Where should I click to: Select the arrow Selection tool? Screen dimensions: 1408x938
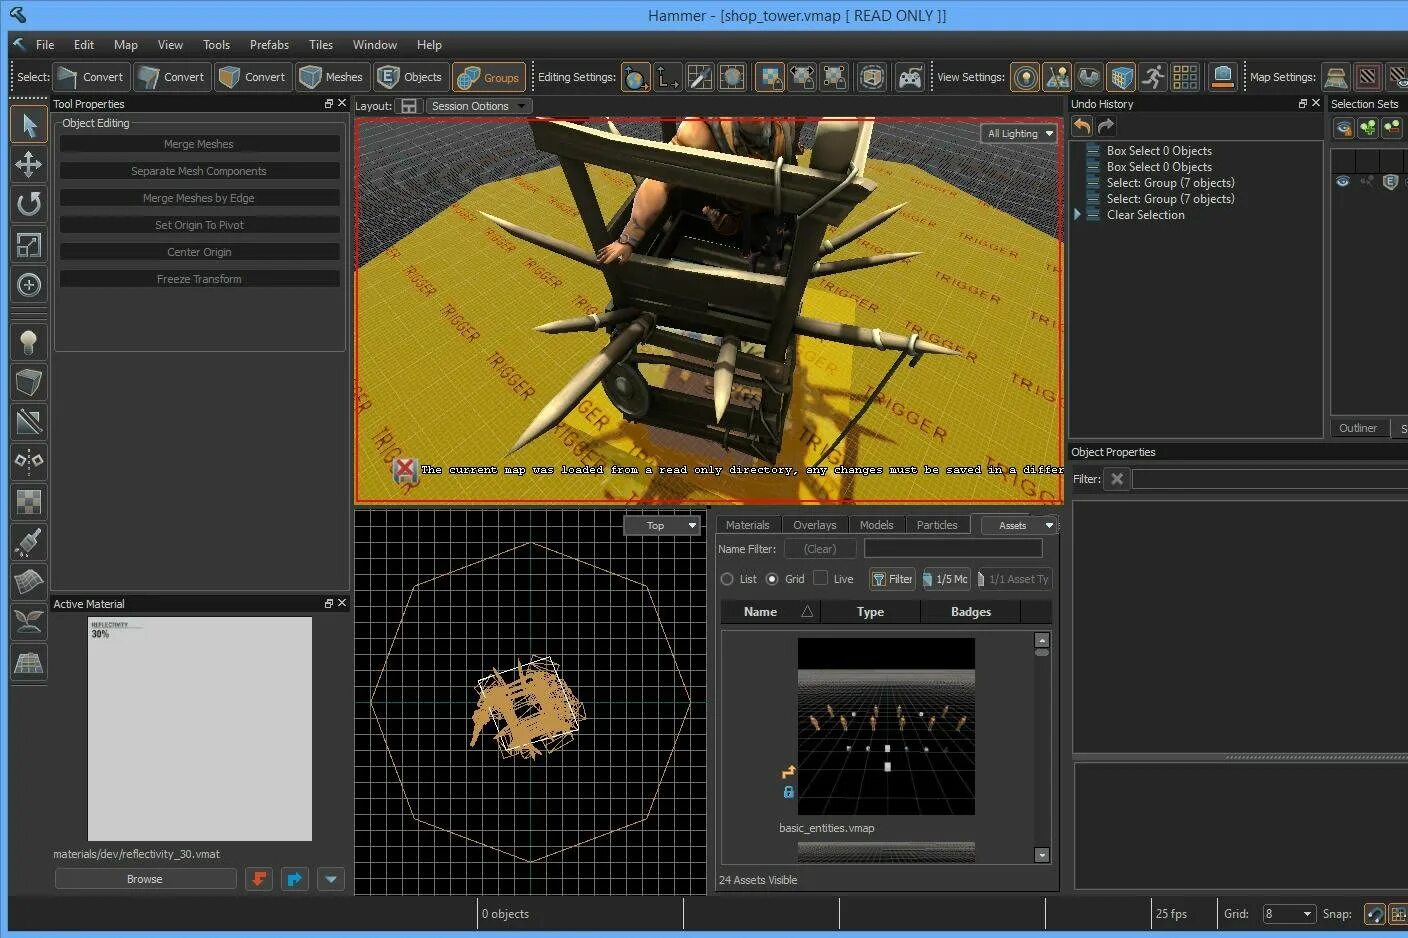click(29, 125)
